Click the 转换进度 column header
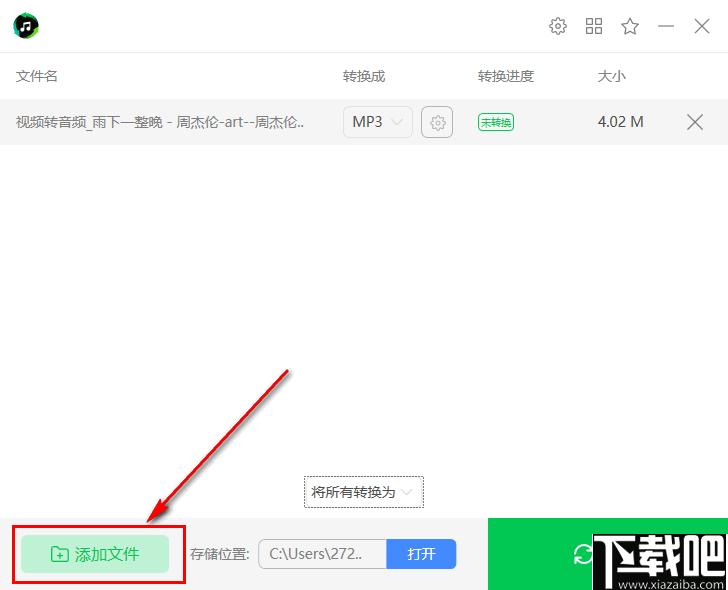 (x=506, y=76)
